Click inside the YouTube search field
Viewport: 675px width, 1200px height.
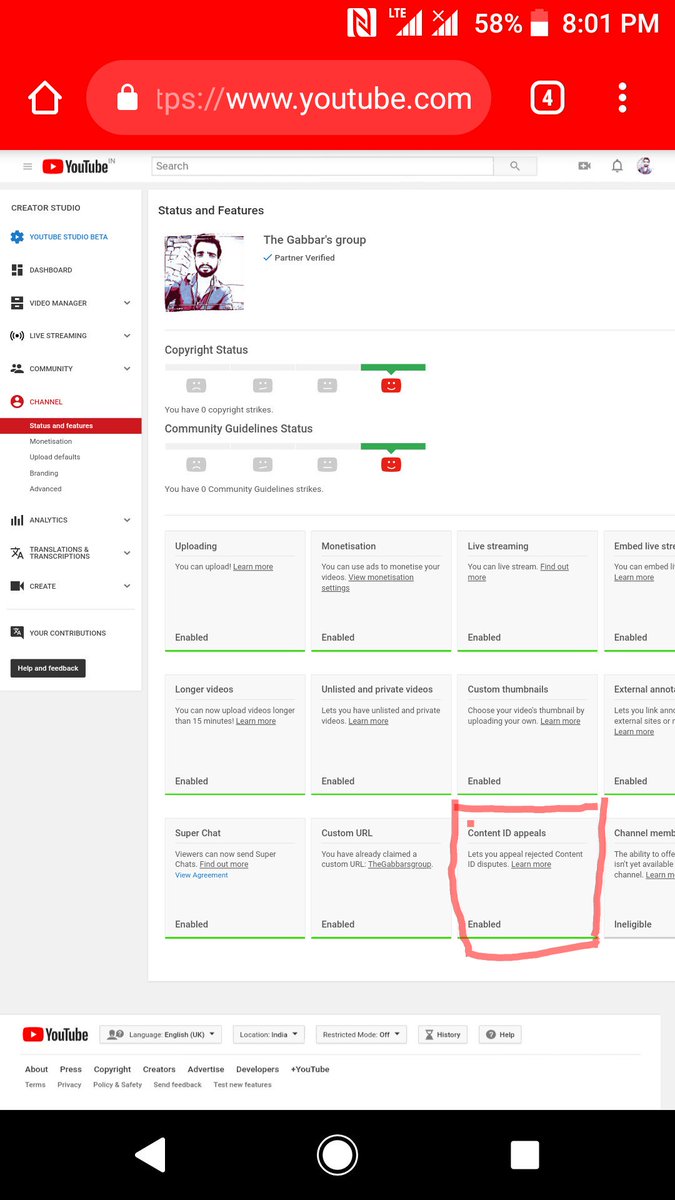point(322,166)
